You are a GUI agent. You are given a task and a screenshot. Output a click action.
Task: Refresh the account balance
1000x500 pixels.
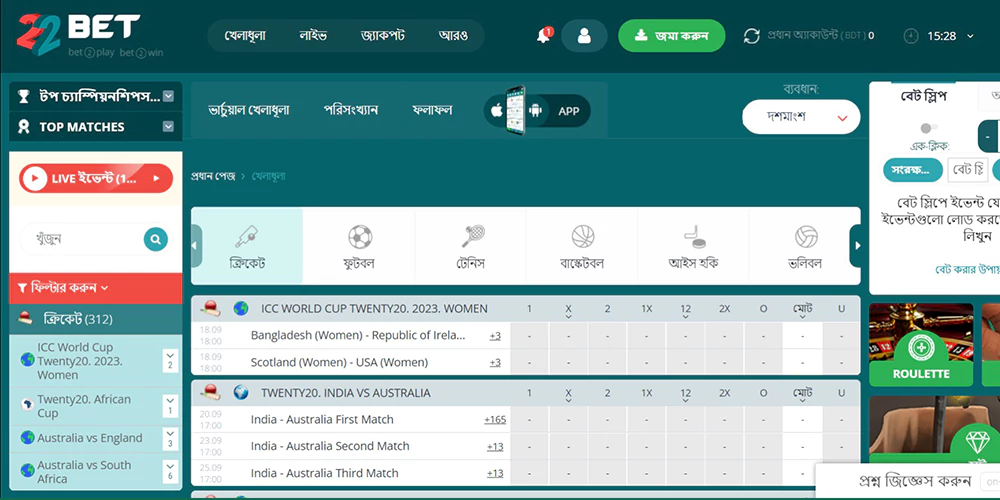pyautogui.click(x=752, y=36)
